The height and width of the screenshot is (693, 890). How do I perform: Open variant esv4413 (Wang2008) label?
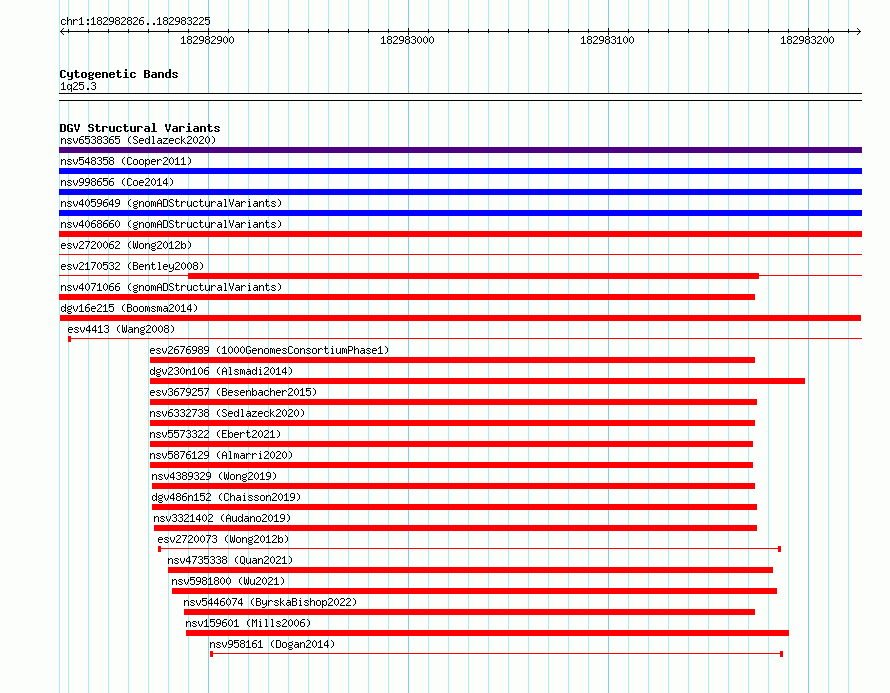click(121, 329)
